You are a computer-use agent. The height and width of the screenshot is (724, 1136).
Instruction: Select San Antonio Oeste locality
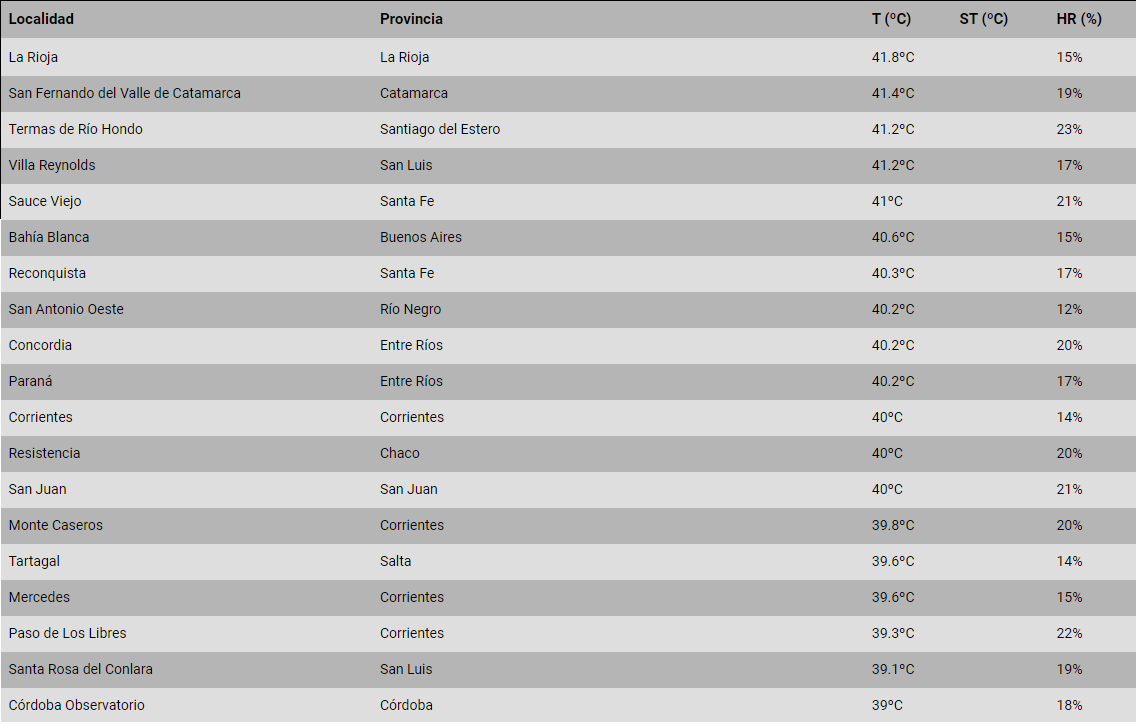tap(66, 309)
